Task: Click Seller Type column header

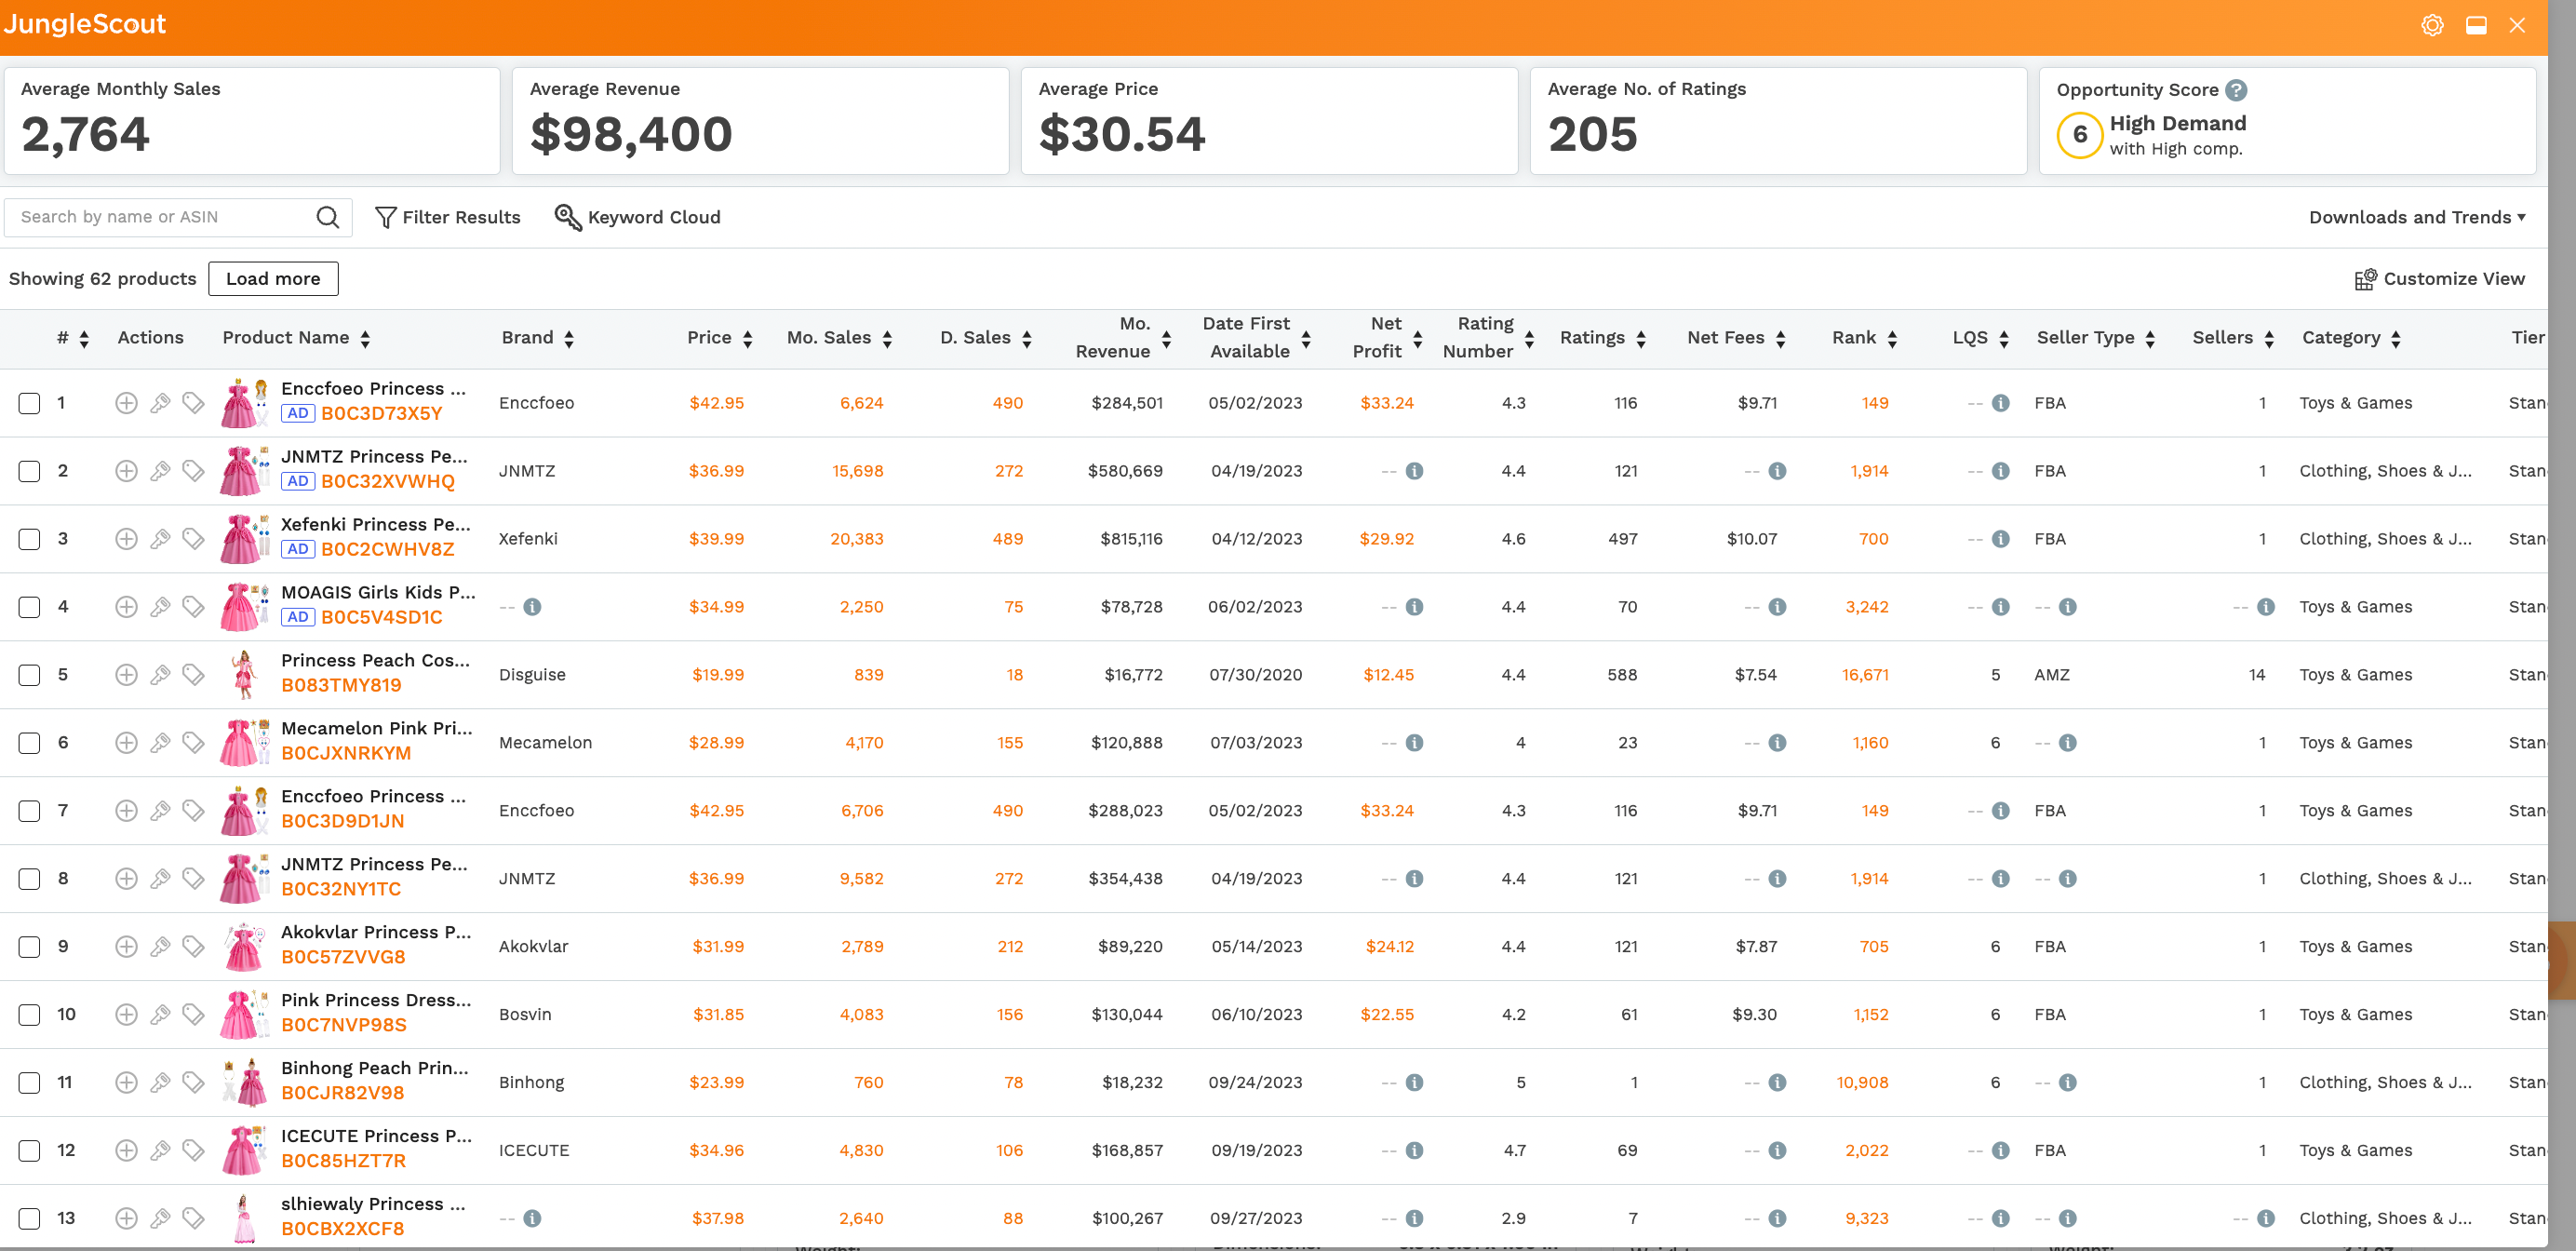Action: click(x=2085, y=338)
